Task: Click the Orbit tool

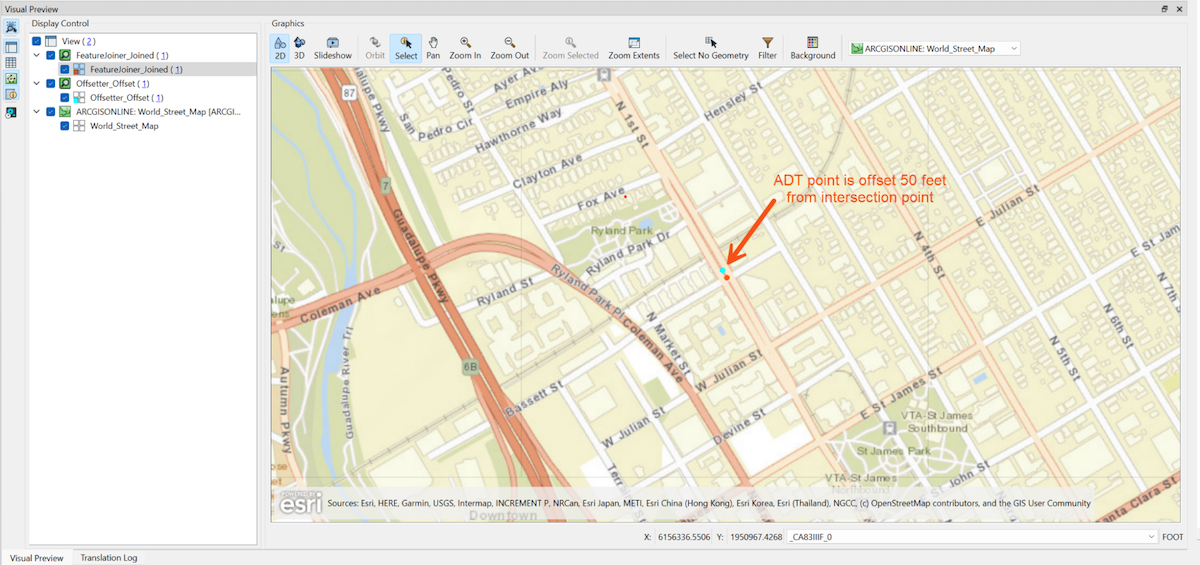Action: click(375, 48)
